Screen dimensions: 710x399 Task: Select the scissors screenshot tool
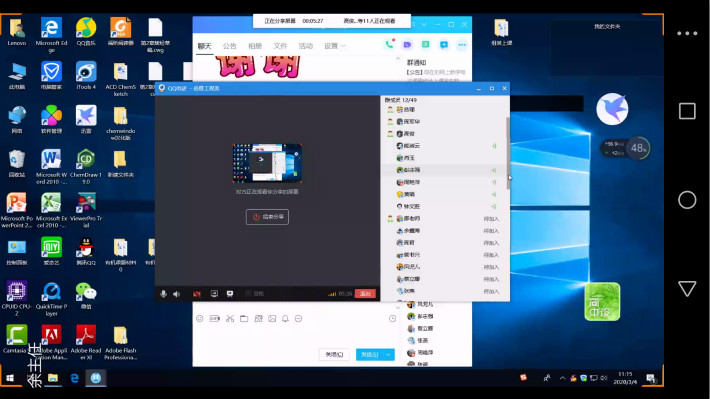click(x=230, y=319)
